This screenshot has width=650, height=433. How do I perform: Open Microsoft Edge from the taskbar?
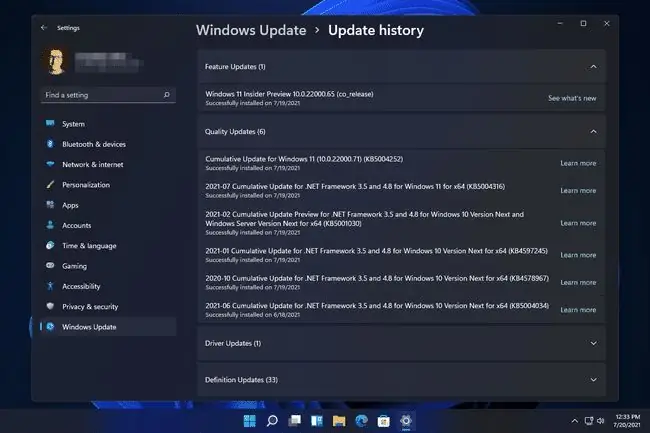[361, 421]
